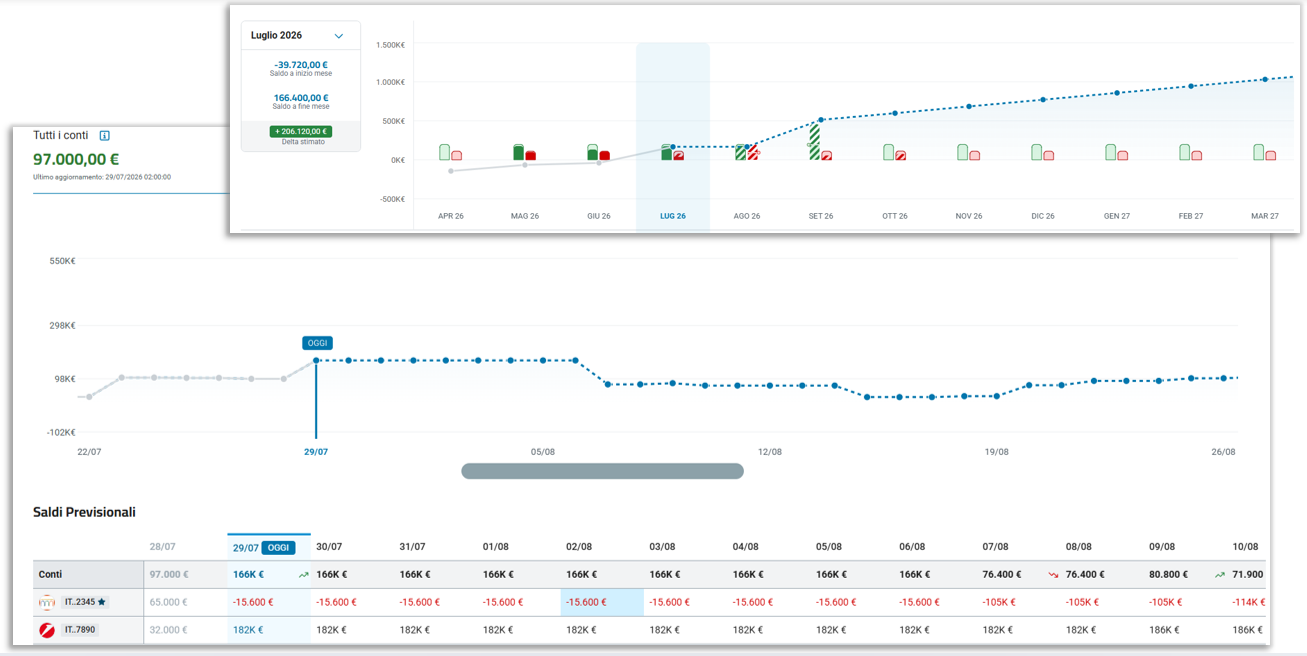Click the OGGI marker on the balance chart
This screenshot has height=656, width=1307.
point(316,343)
